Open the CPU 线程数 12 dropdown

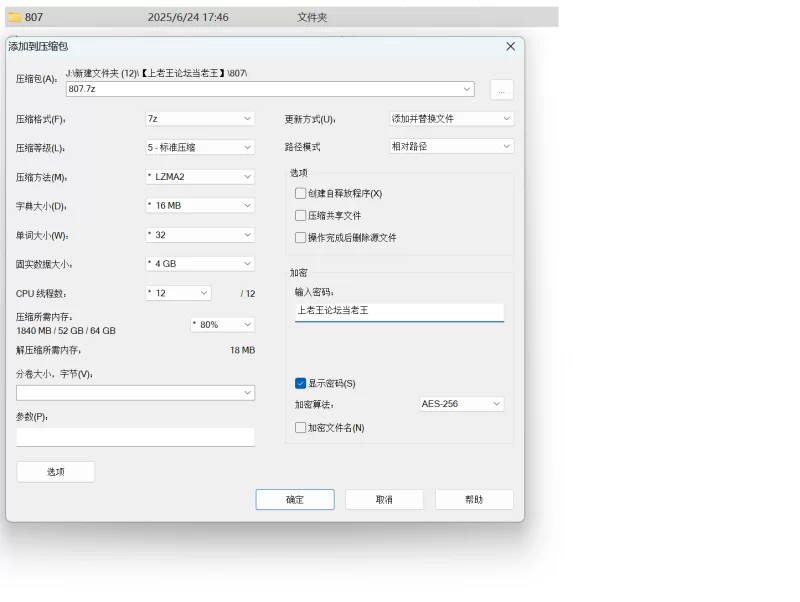(x=178, y=293)
